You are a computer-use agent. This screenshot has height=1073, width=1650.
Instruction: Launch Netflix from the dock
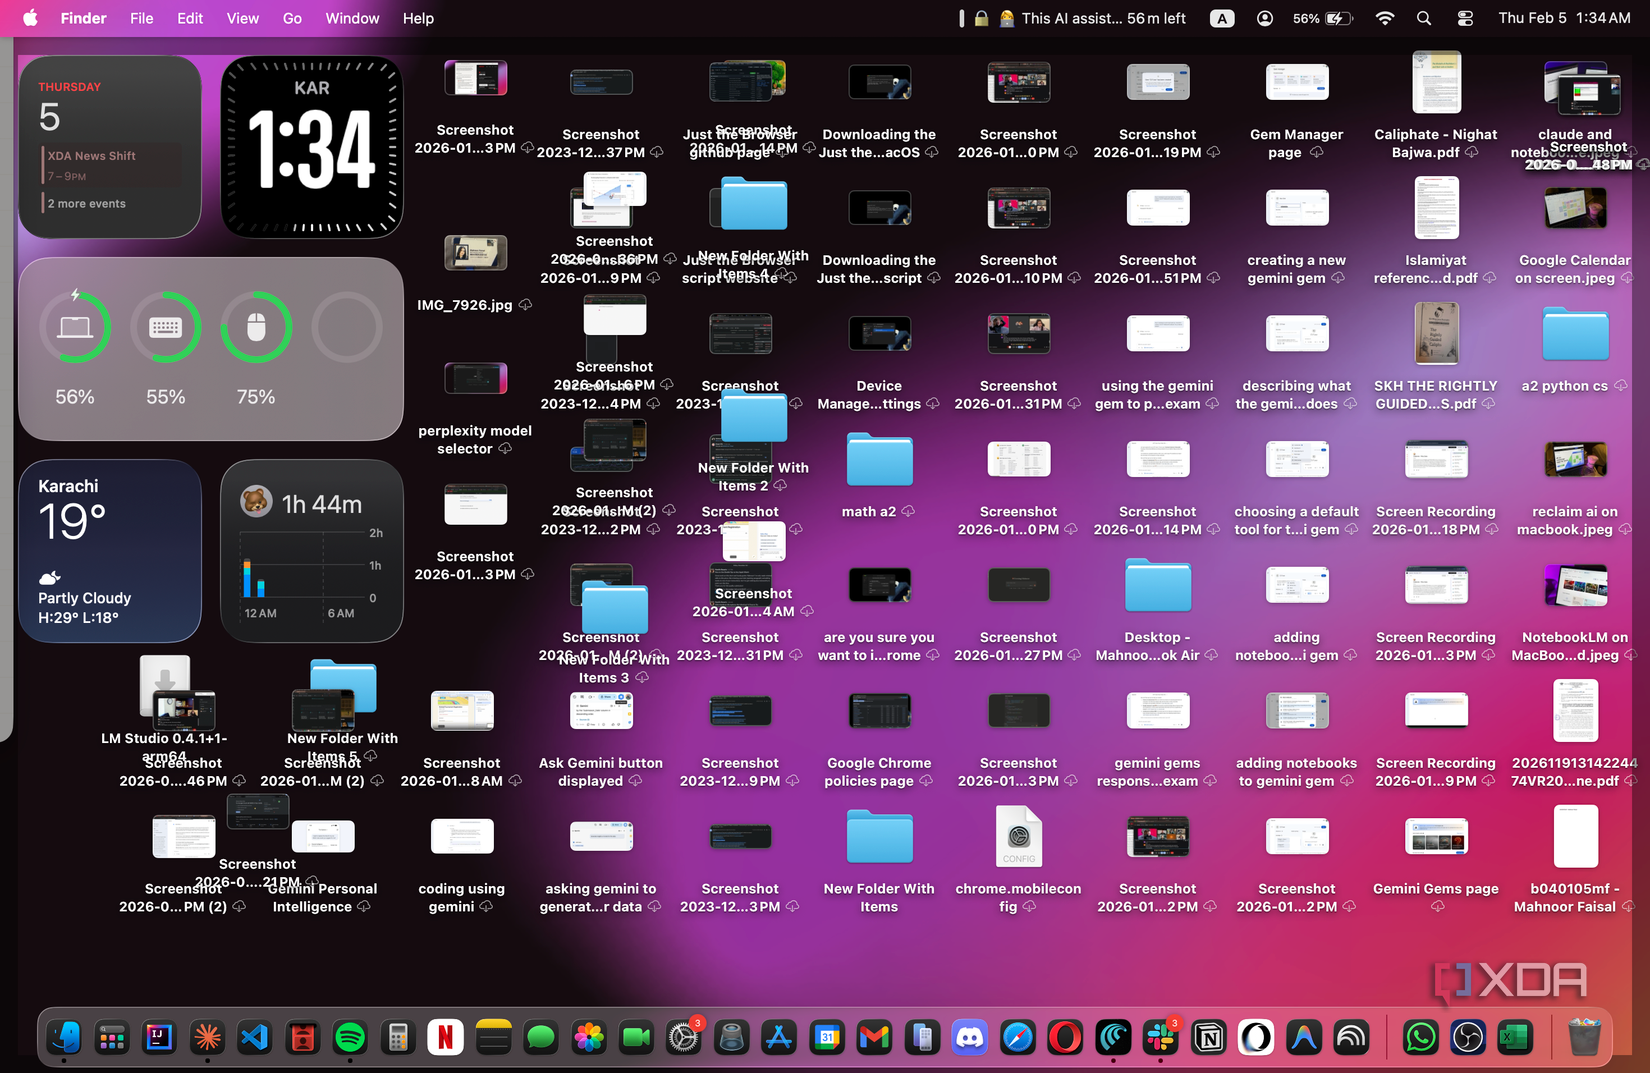[445, 1038]
